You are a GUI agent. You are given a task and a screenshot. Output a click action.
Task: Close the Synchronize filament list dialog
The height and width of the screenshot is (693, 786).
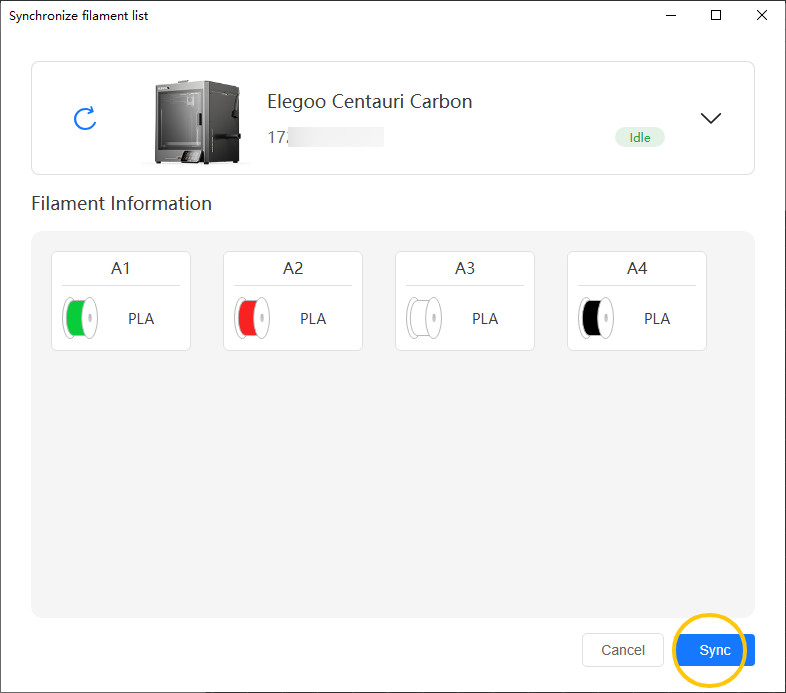coord(761,16)
